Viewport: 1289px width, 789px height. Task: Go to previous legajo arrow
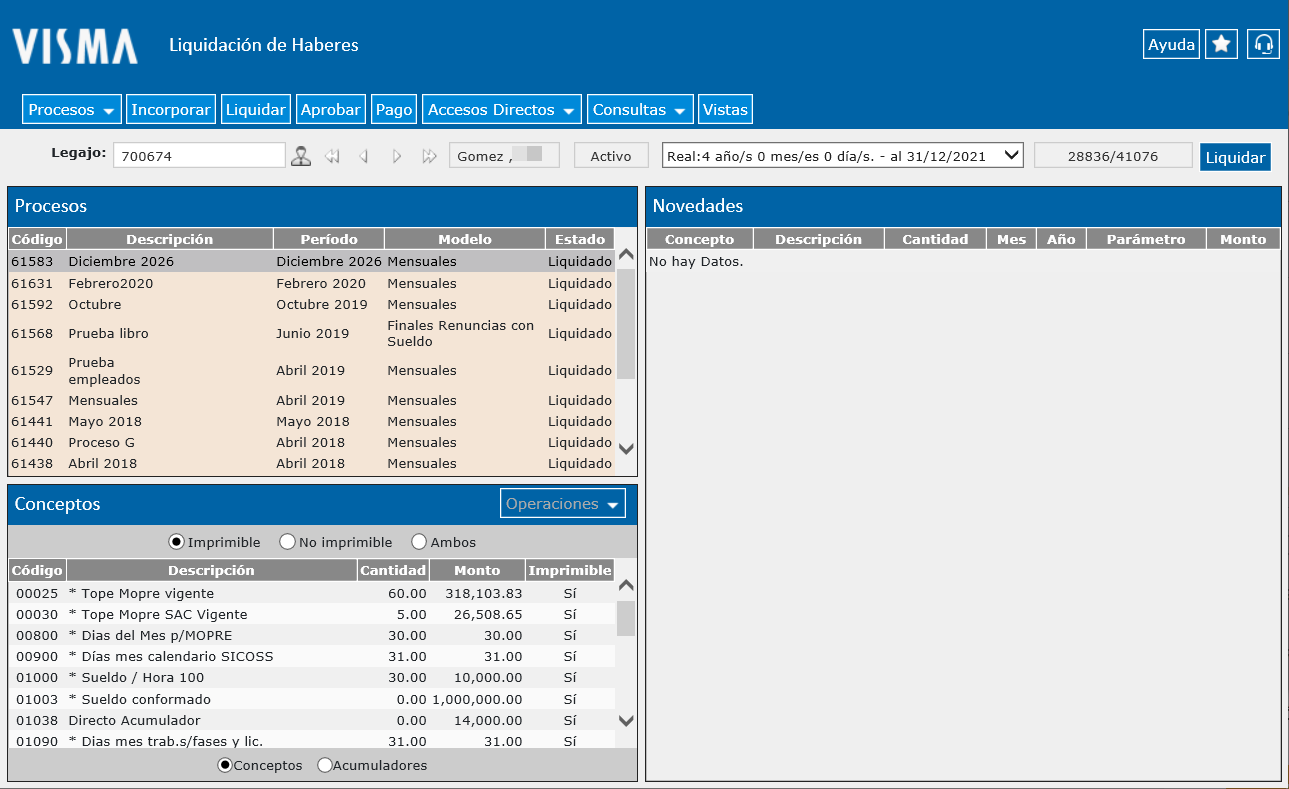[x=364, y=156]
